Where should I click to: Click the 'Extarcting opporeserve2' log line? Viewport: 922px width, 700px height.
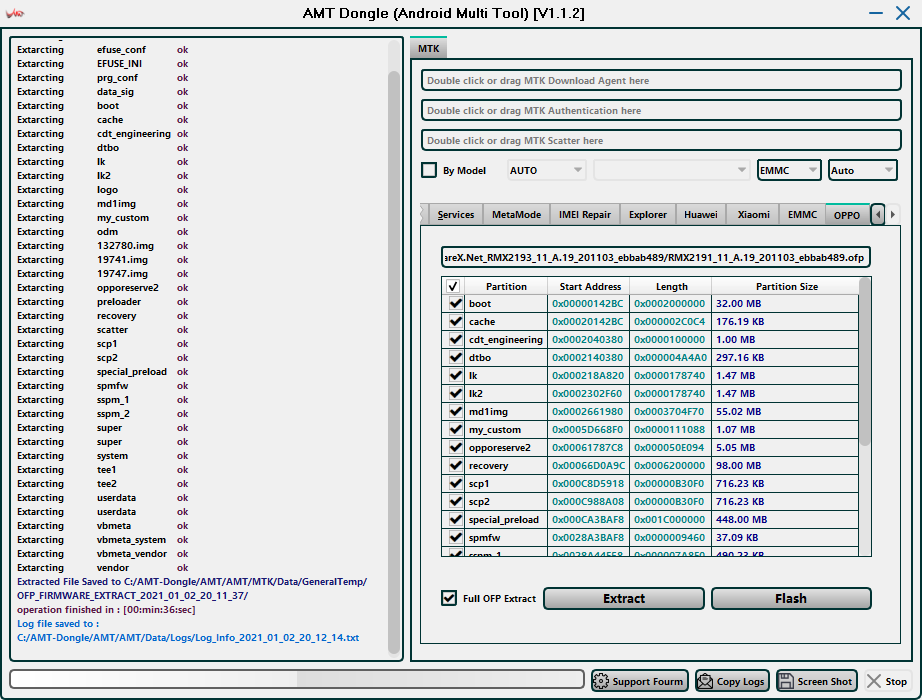click(x=103, y=288)
